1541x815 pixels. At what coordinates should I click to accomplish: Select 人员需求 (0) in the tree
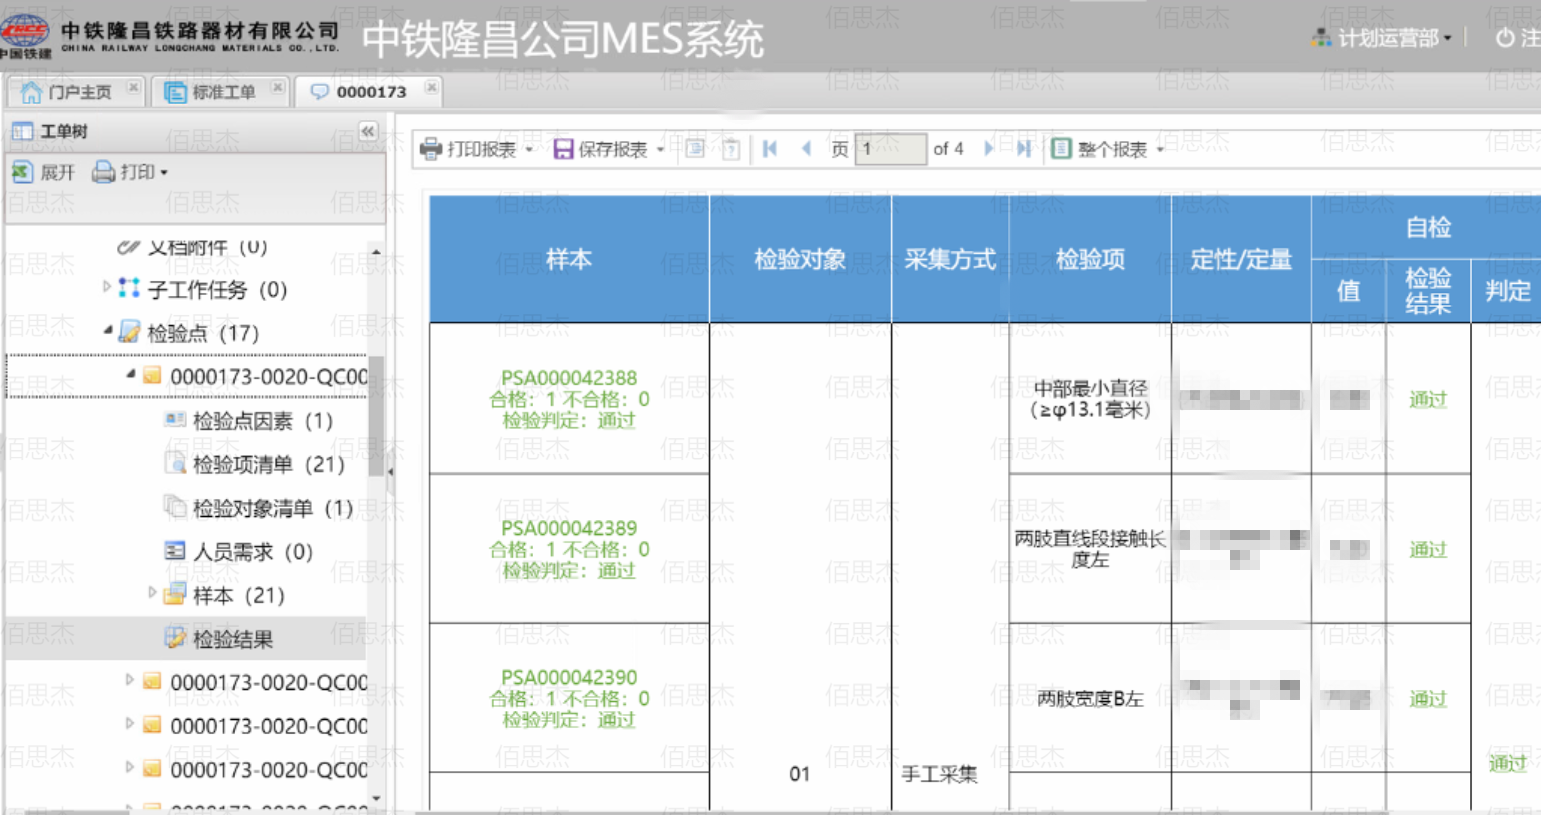pyautogui.click(x=253, y=552)
